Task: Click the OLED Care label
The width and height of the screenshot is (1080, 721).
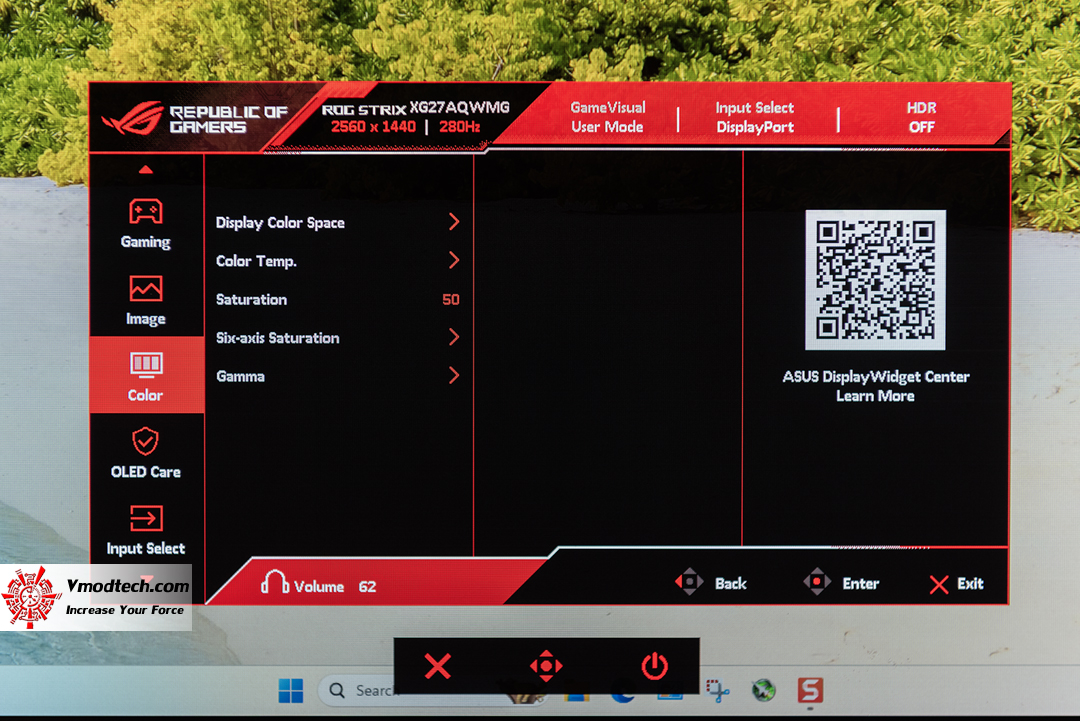Action: tap(145, 472)
